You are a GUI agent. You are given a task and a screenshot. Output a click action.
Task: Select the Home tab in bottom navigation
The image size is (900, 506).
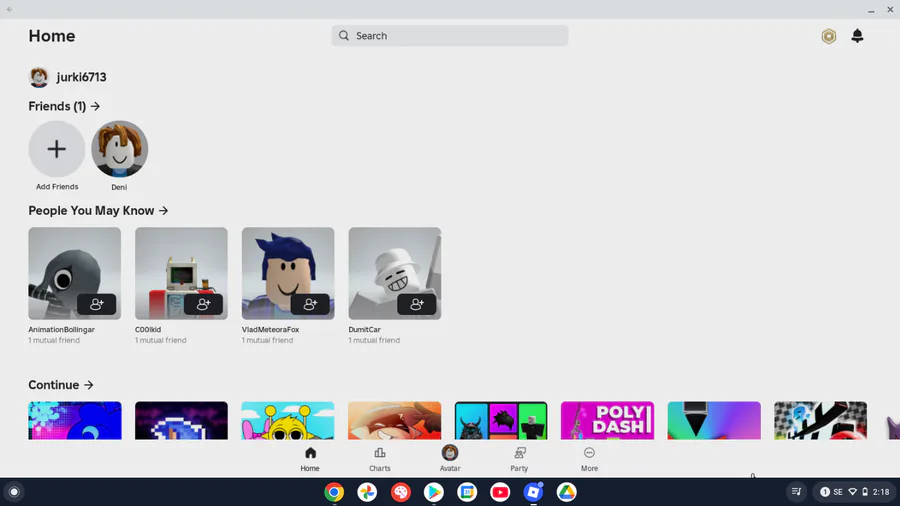[310, 459]
